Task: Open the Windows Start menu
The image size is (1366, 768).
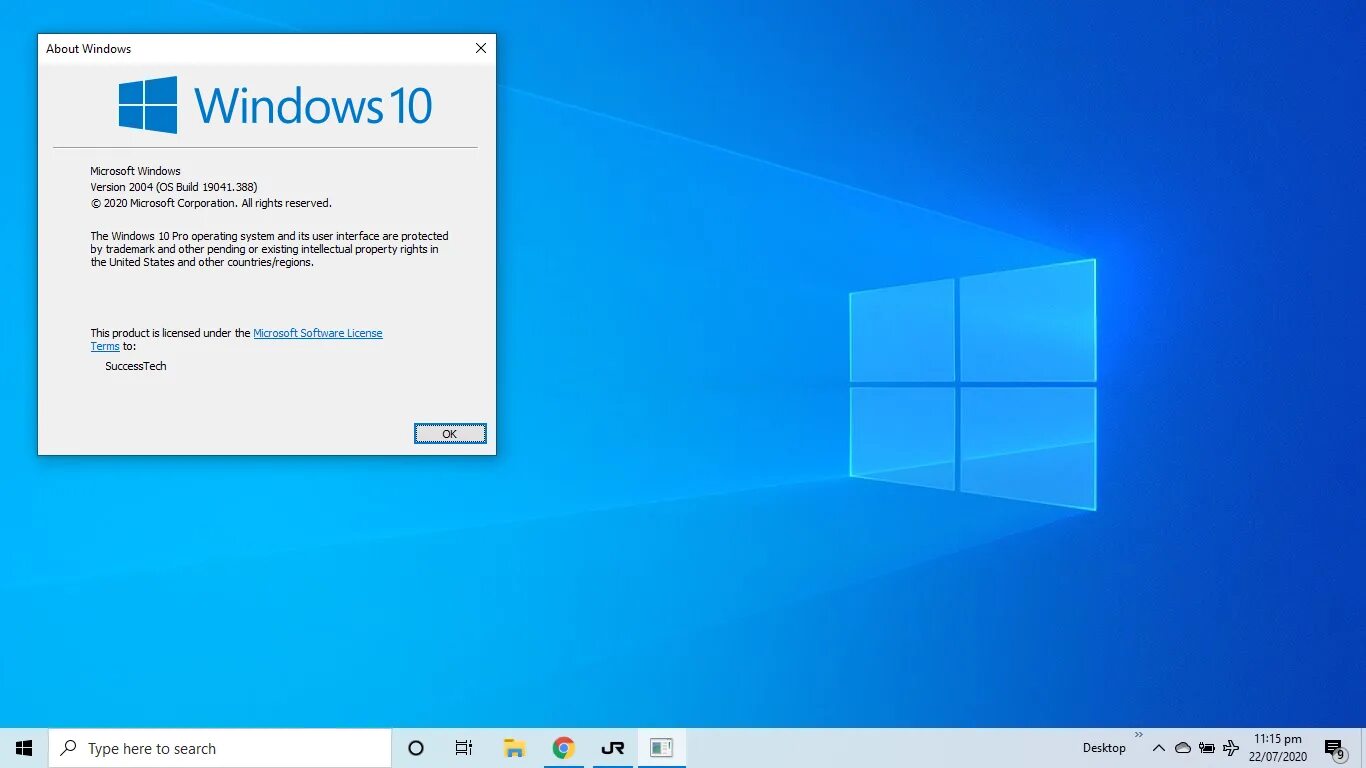Action: click(24, 748)
